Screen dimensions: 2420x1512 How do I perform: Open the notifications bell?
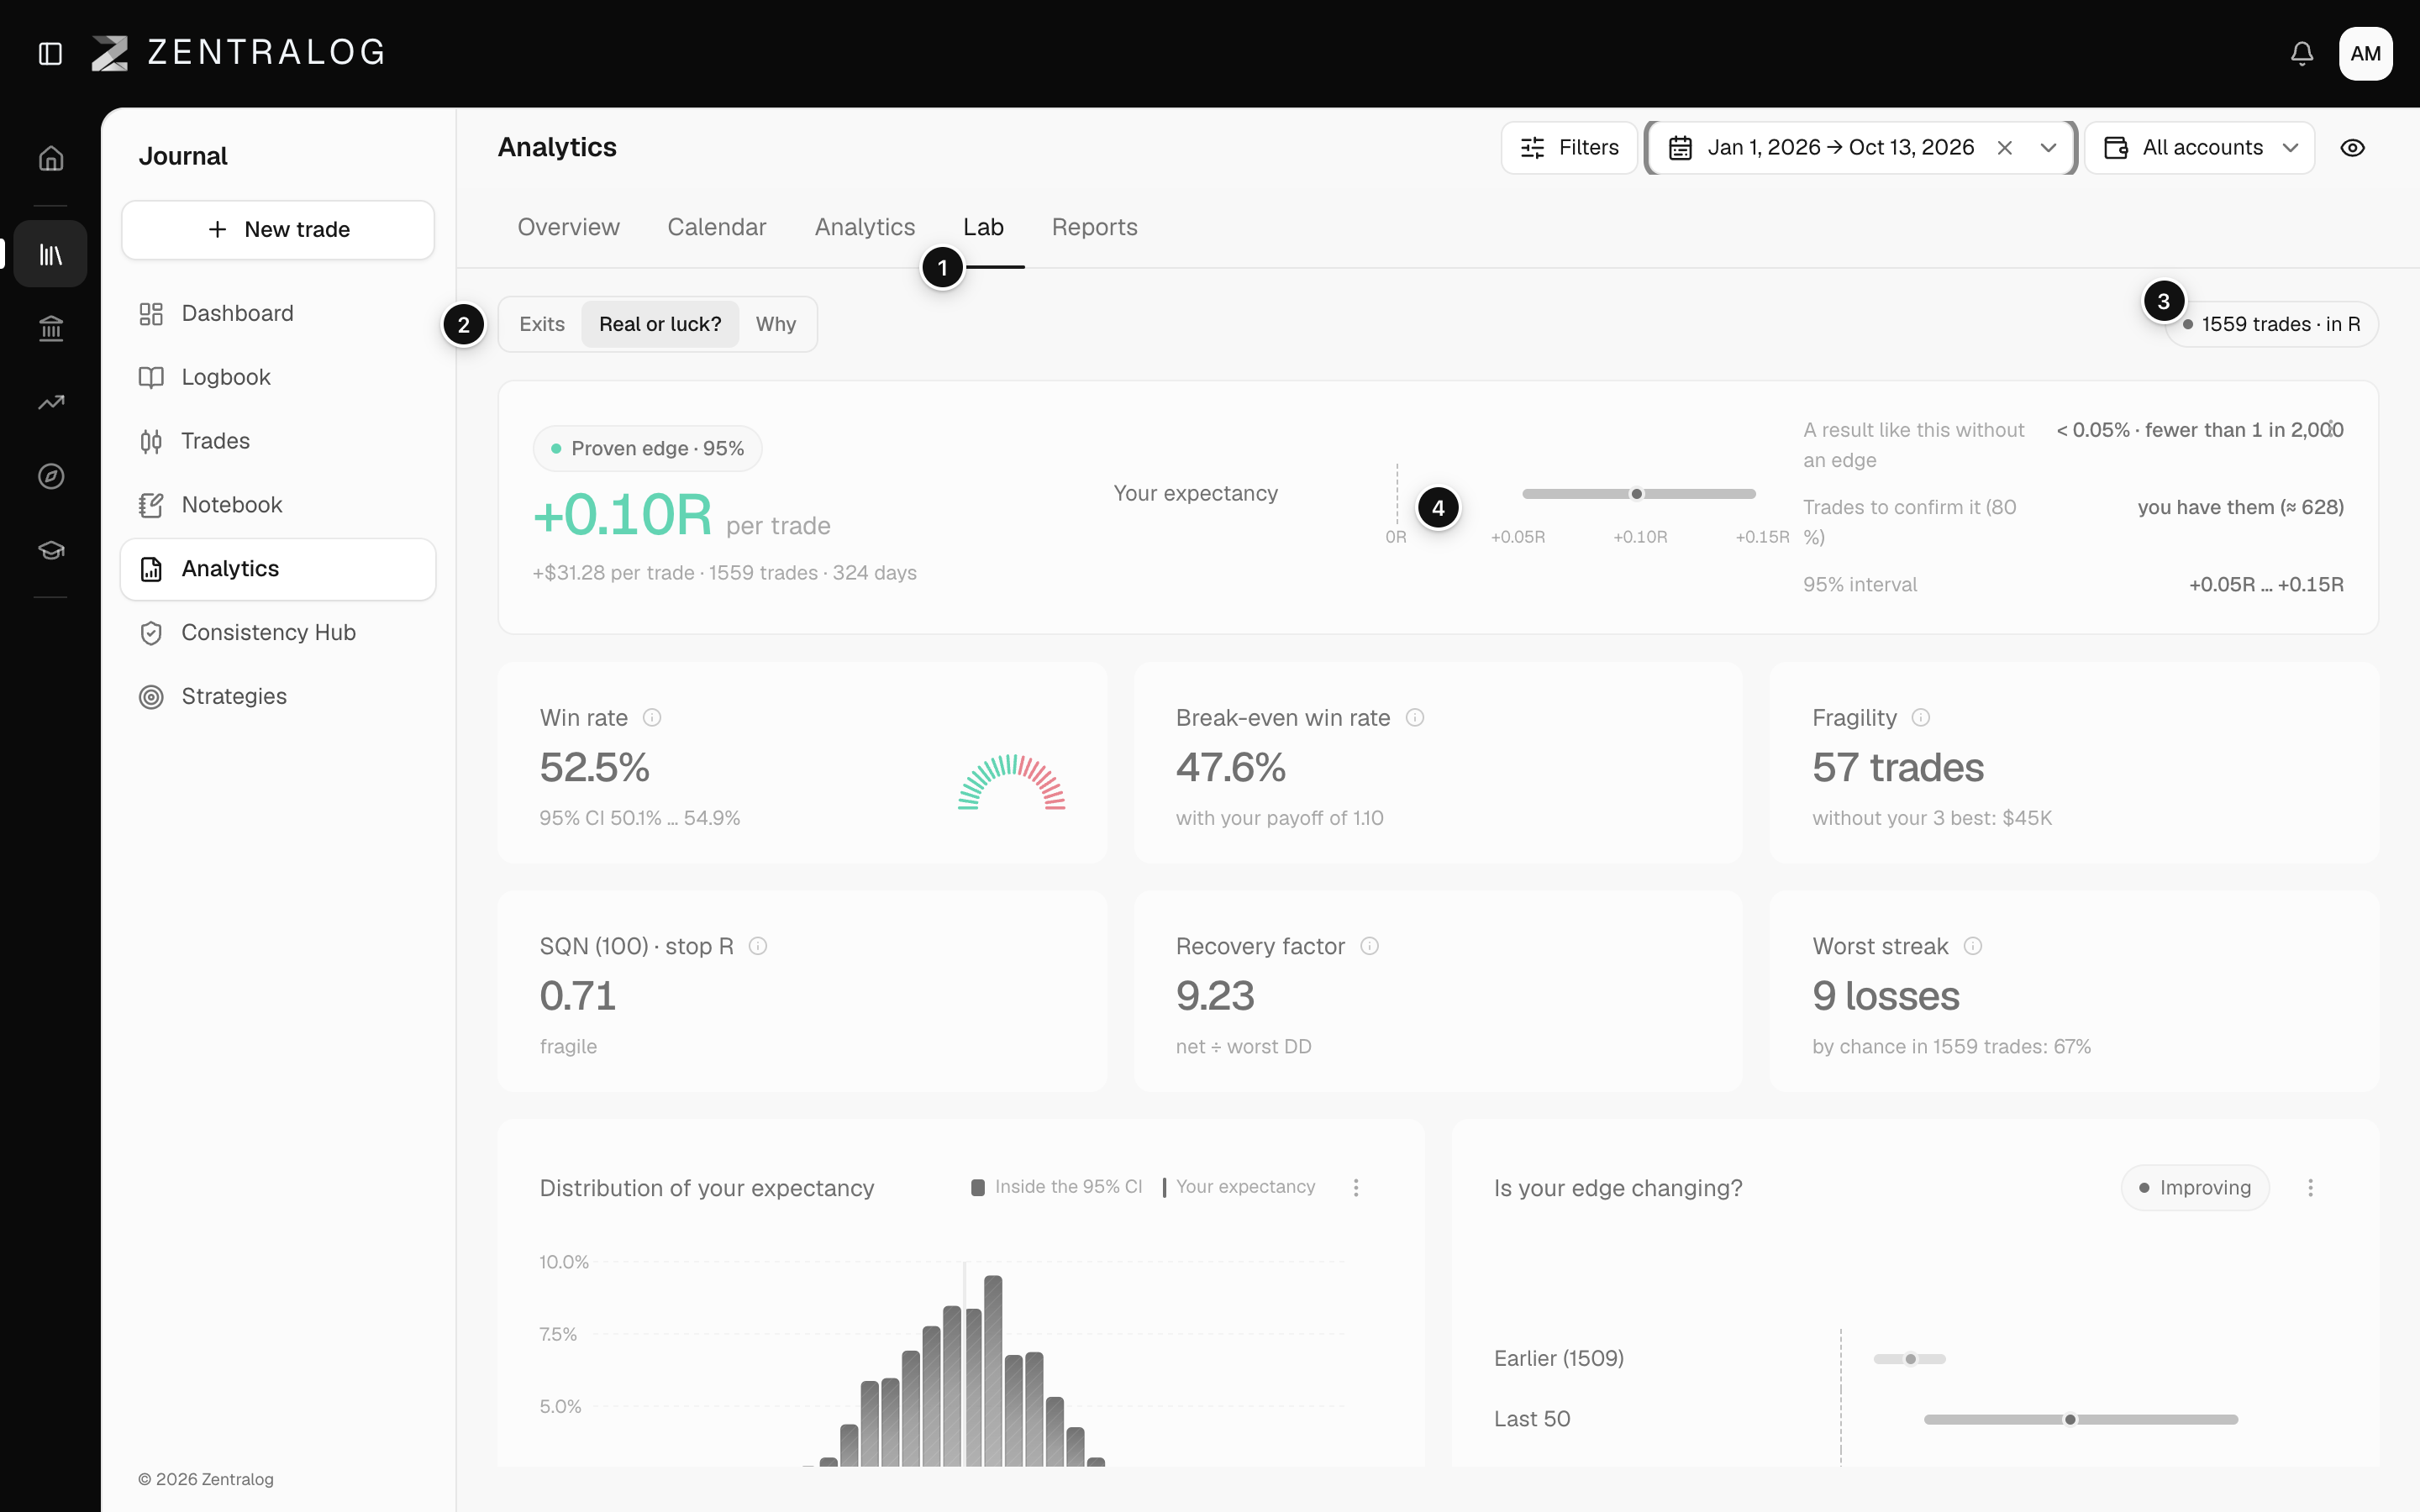(x=2302, y=53)
